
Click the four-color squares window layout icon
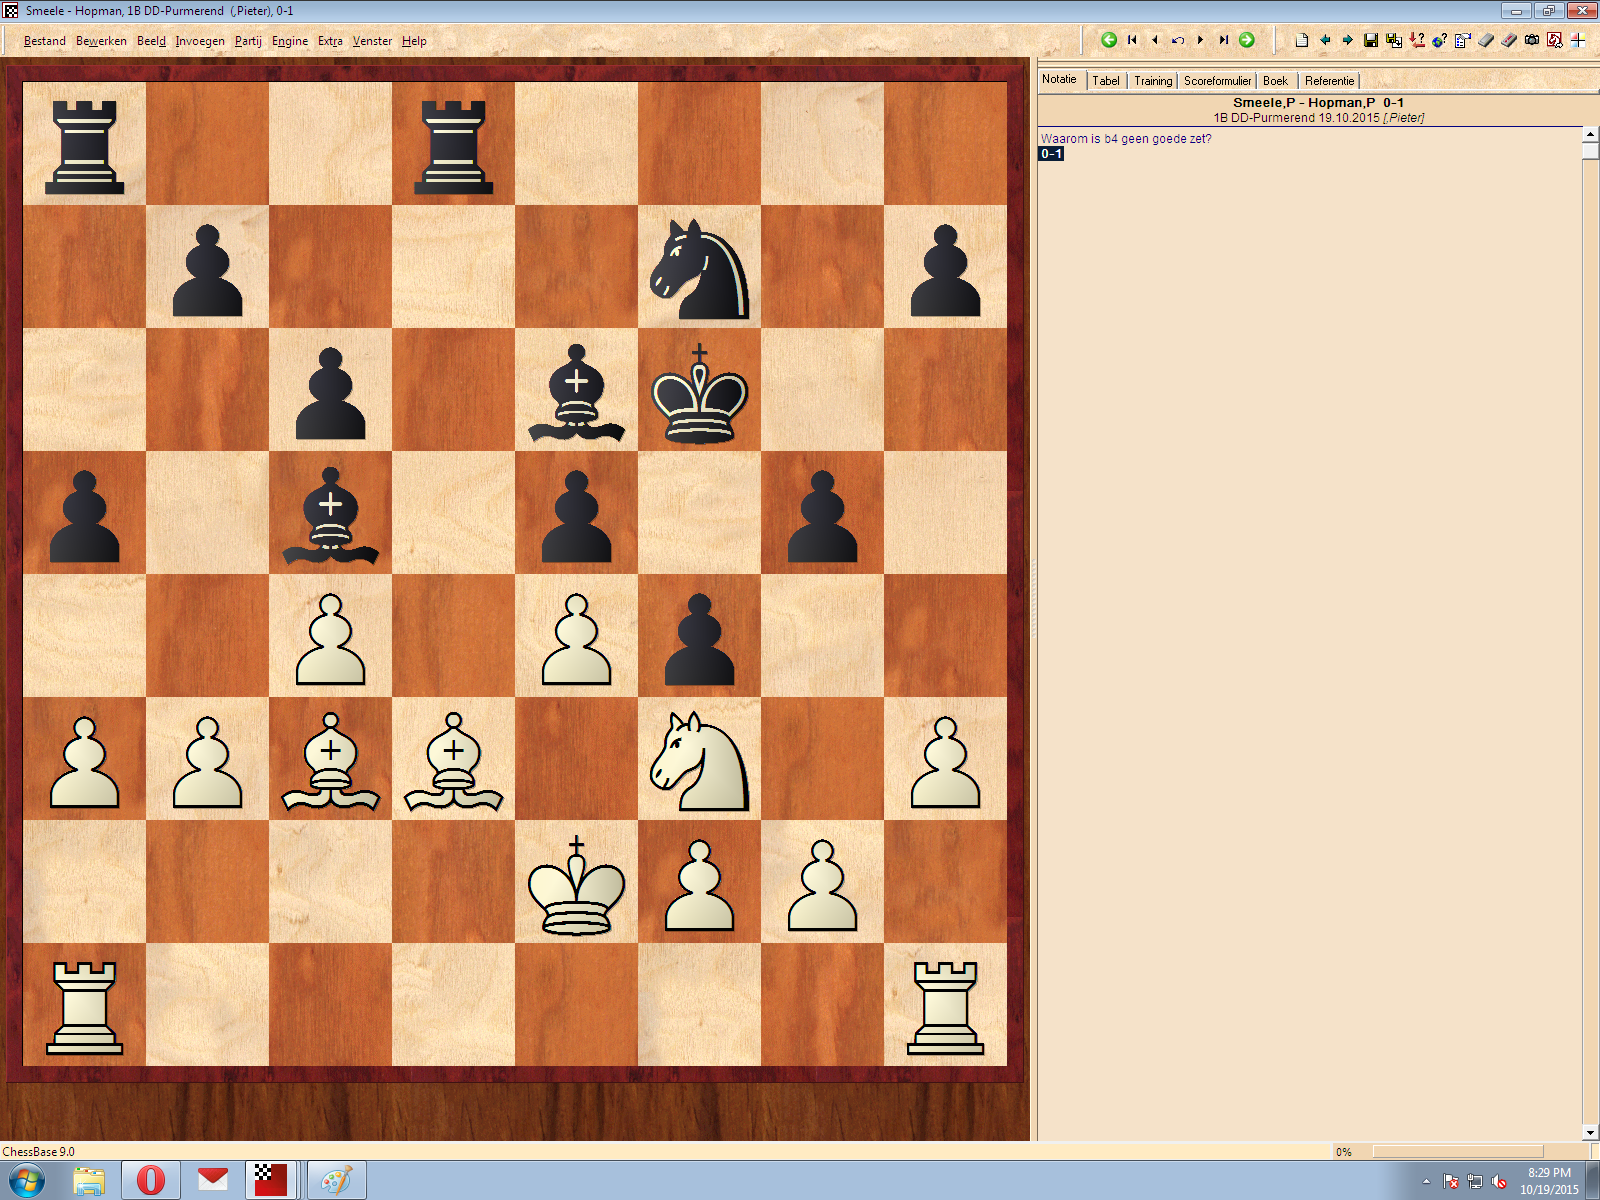pos(1579,40)
